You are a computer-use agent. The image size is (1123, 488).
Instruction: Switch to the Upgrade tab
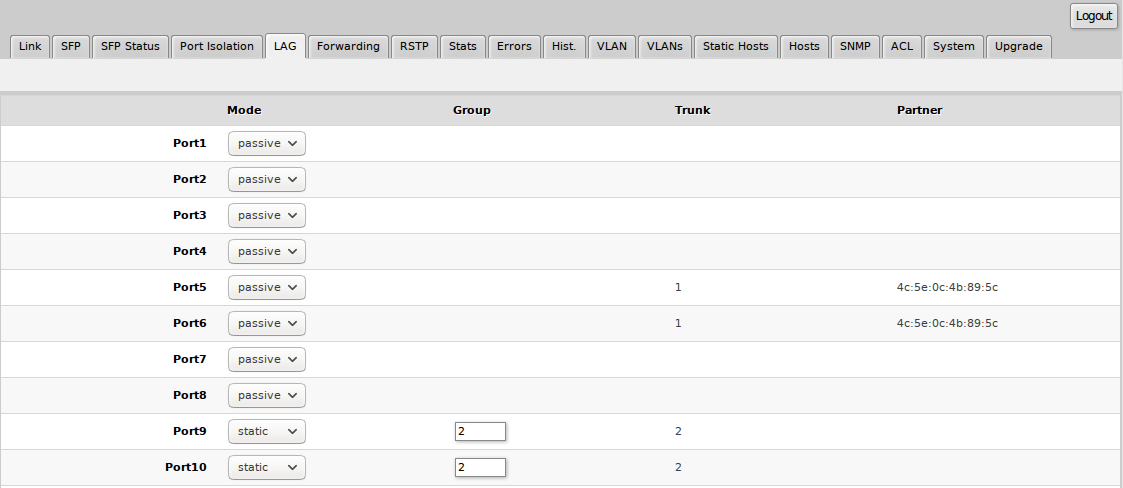click(x=1018, y=46)
